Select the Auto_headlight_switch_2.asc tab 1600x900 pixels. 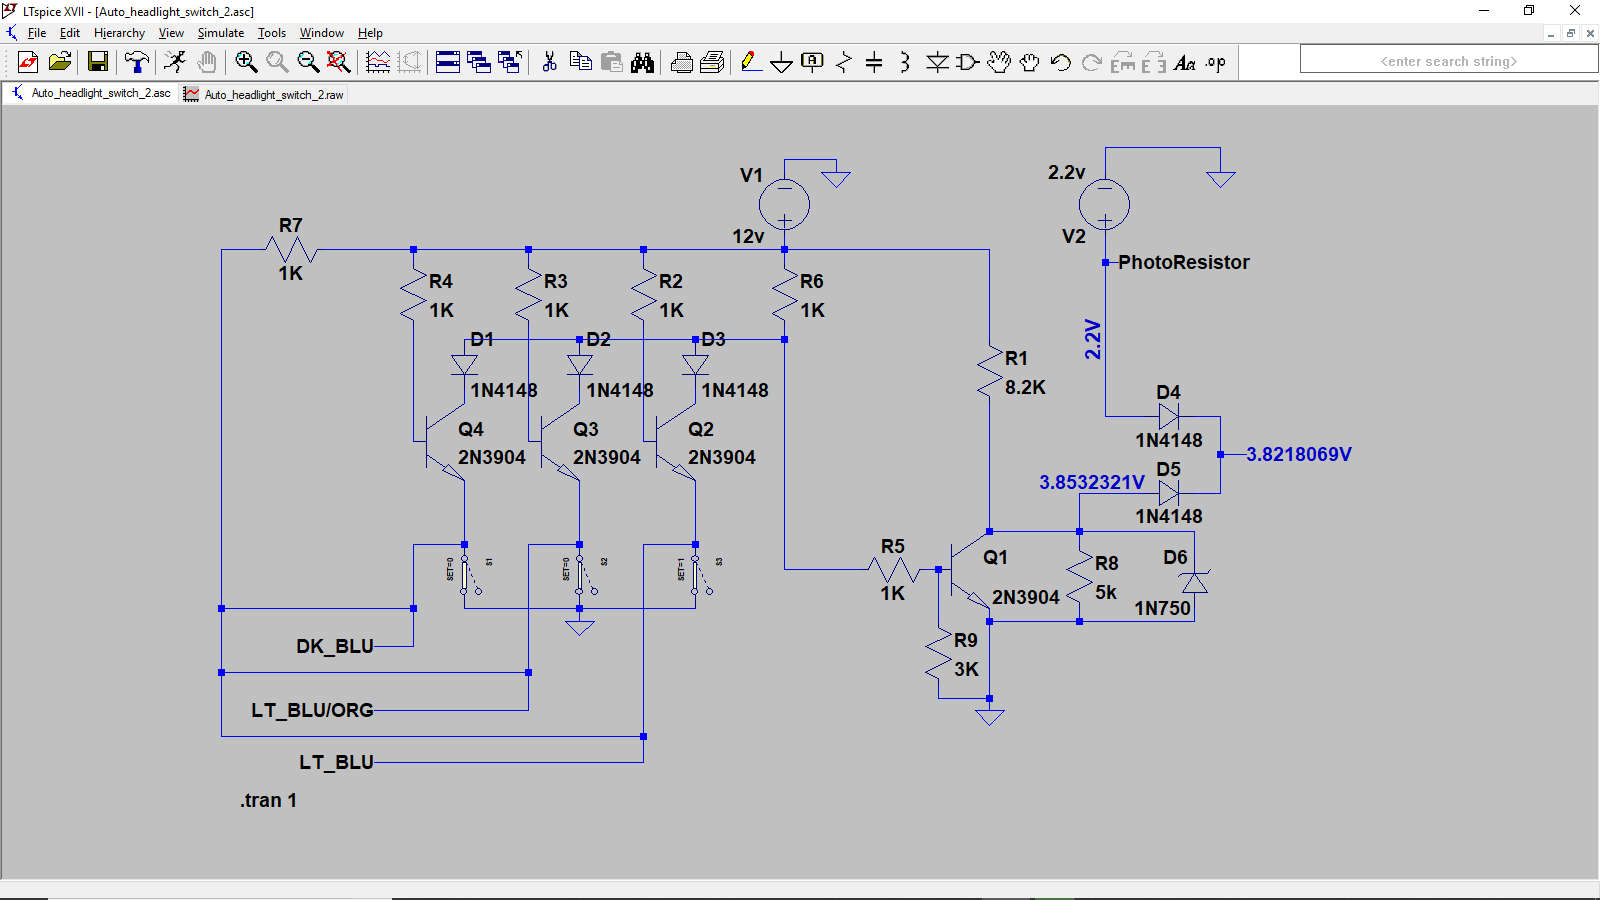[100, 93]
